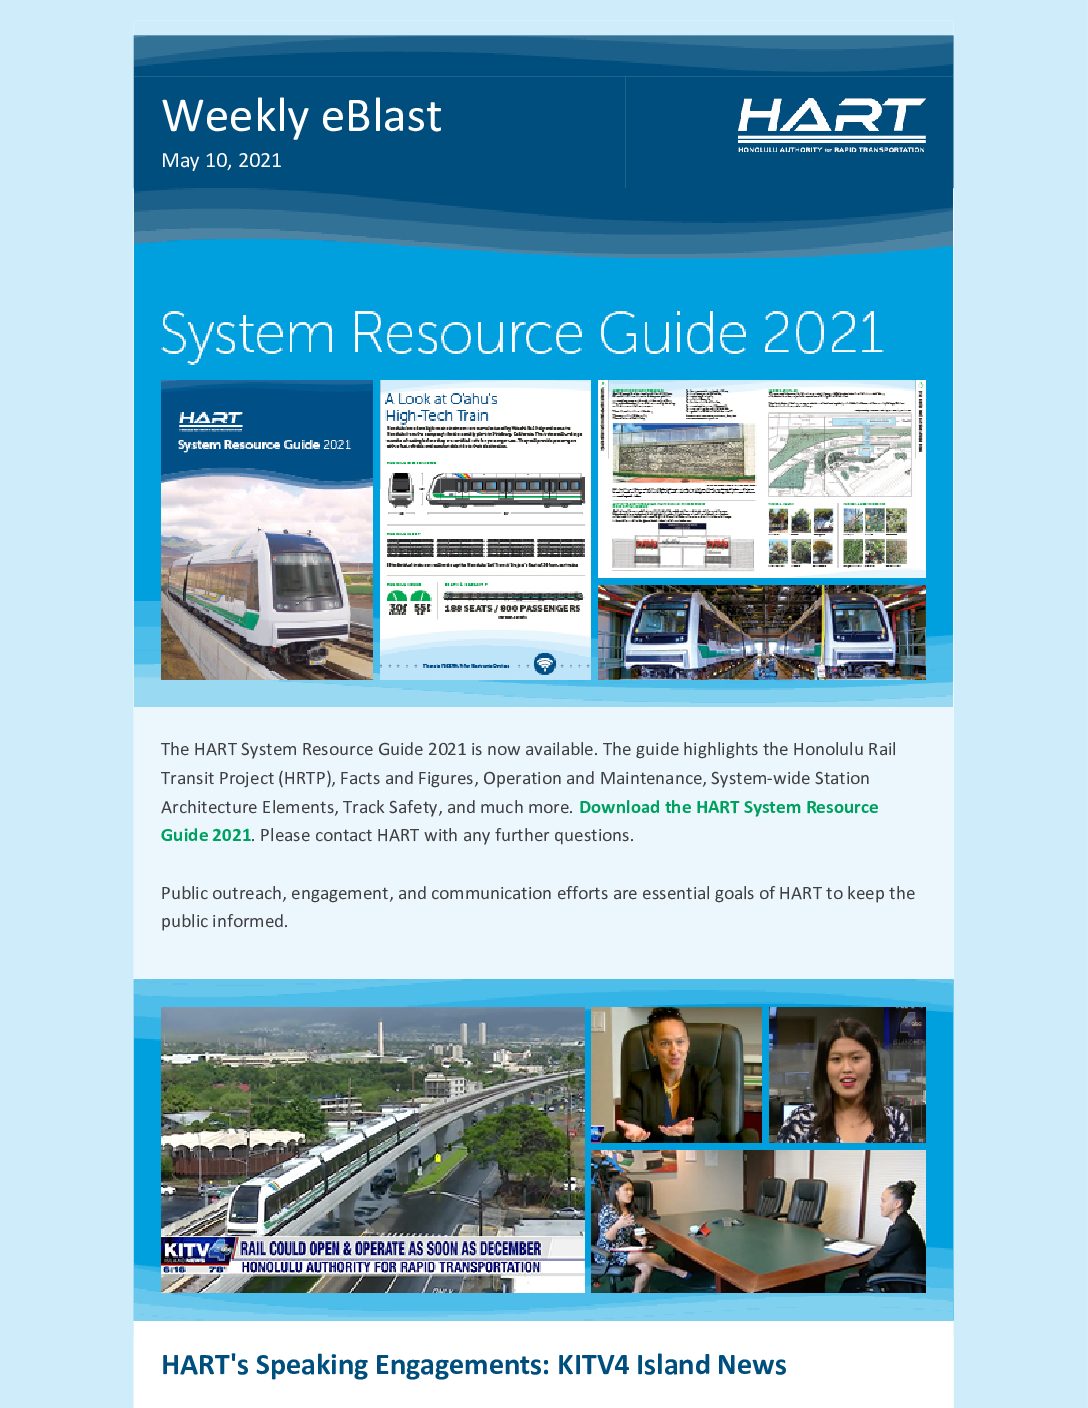Open the image of woman in office chair
This screenshot has height=1408, width=1088.
[x=676, y=1075]
